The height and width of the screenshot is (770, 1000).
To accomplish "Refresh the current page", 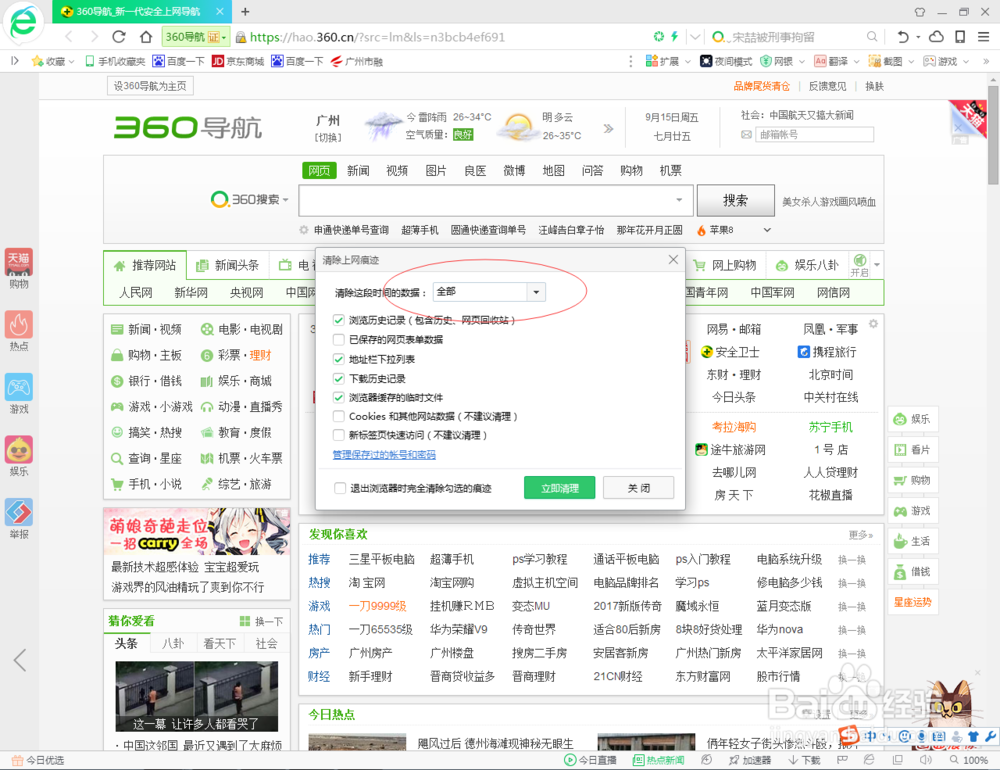I will click(x=118, y=35).
